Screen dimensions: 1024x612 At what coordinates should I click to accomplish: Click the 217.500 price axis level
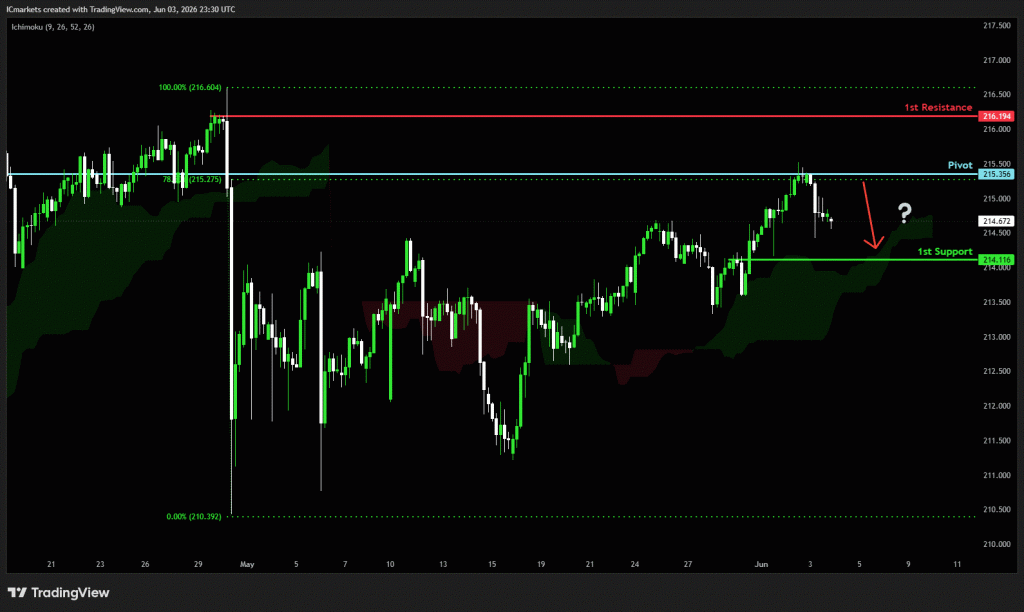click(997, 25)
